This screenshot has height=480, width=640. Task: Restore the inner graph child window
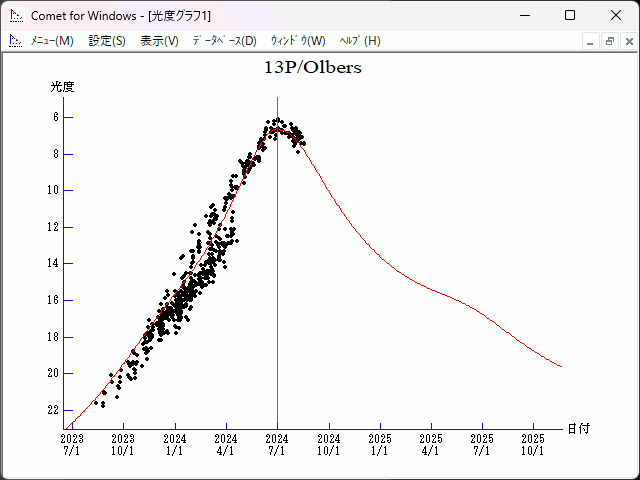pos(610,41)
